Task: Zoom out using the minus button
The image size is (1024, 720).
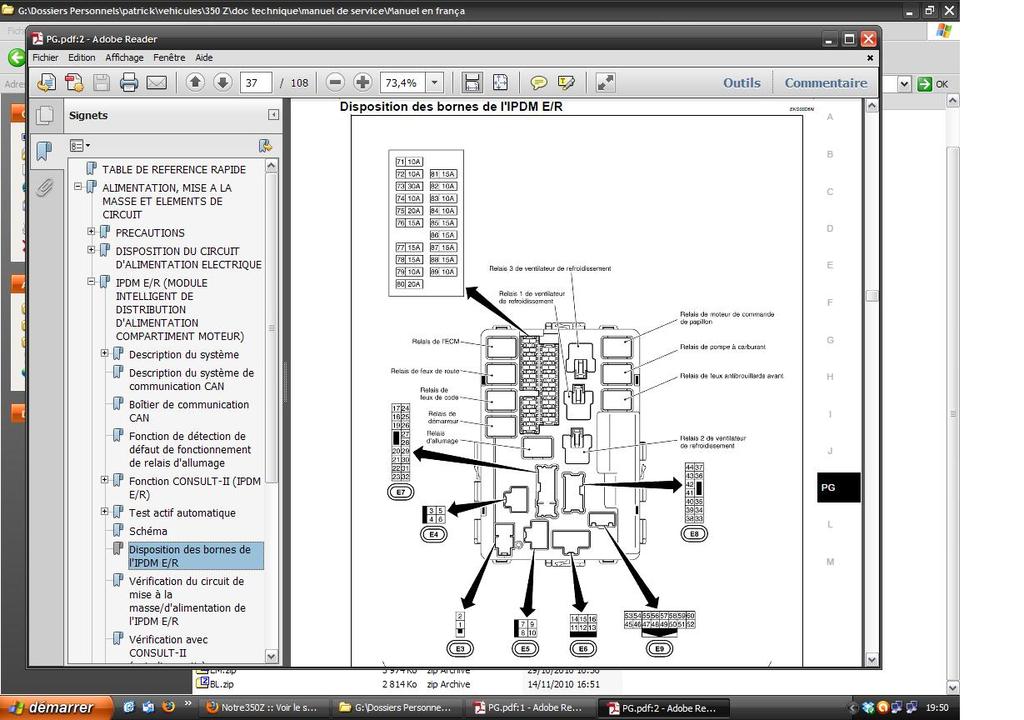Action: (336, 83)
